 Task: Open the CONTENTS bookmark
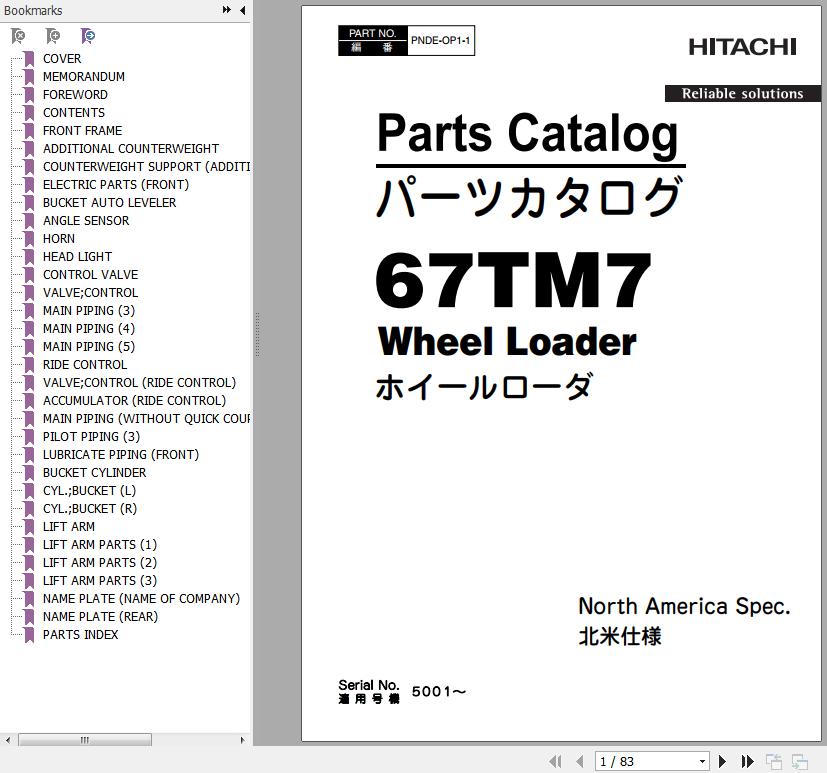click(74, 112)
